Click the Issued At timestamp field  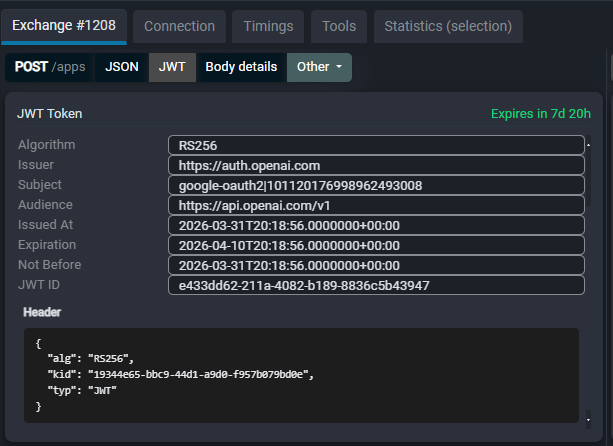376,225
